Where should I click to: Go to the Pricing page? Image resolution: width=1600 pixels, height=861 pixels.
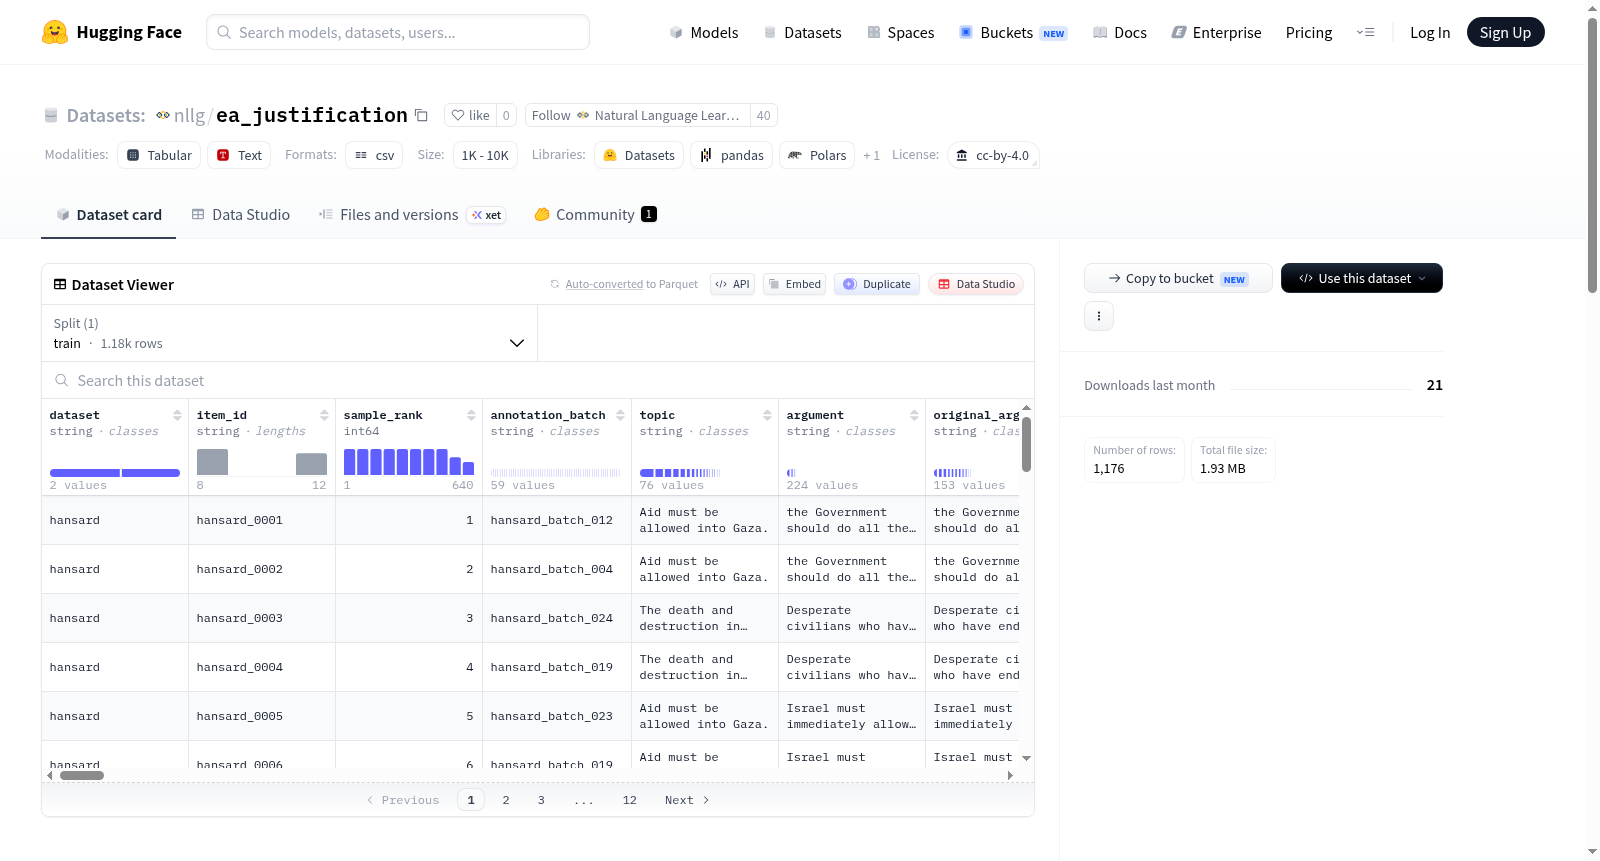coord(1309,32)
